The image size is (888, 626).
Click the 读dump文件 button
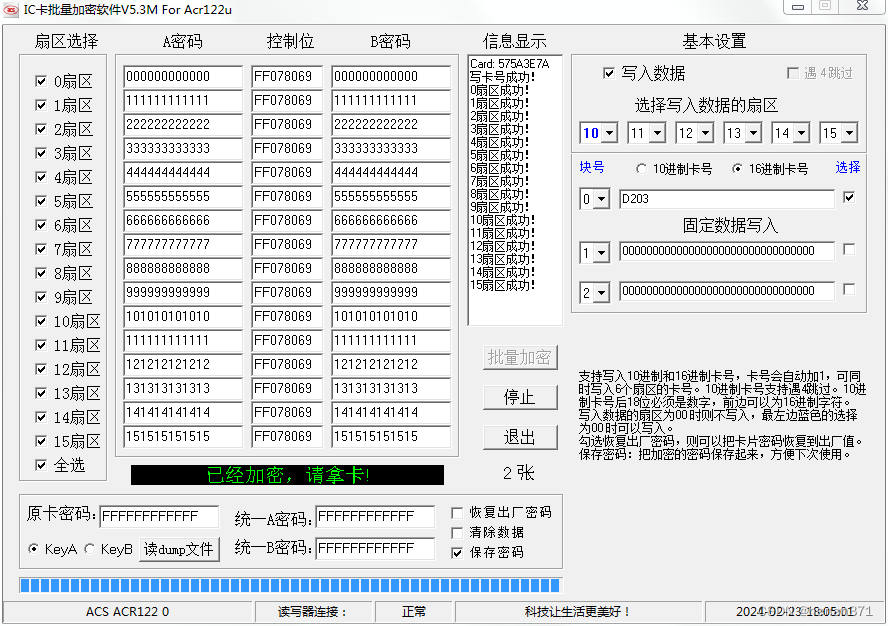point(179,549)
